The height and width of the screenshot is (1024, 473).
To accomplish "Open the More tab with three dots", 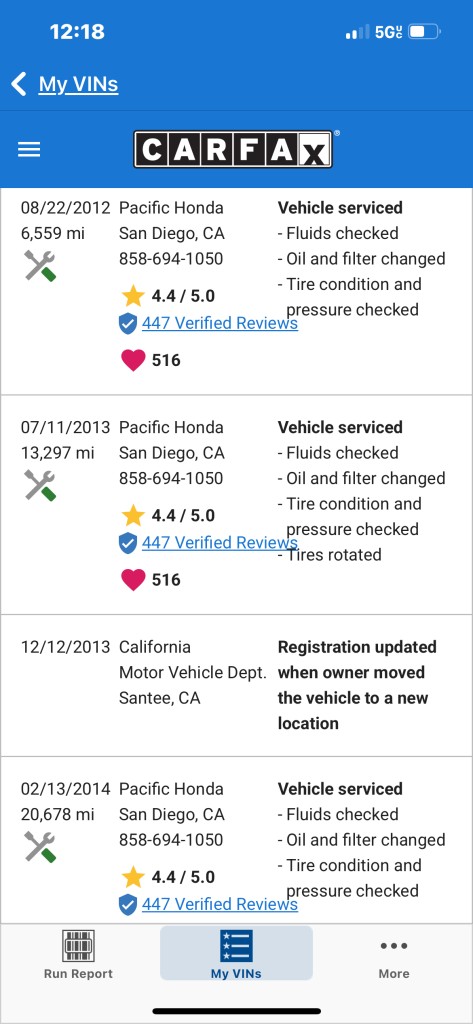I will (394, 959).
